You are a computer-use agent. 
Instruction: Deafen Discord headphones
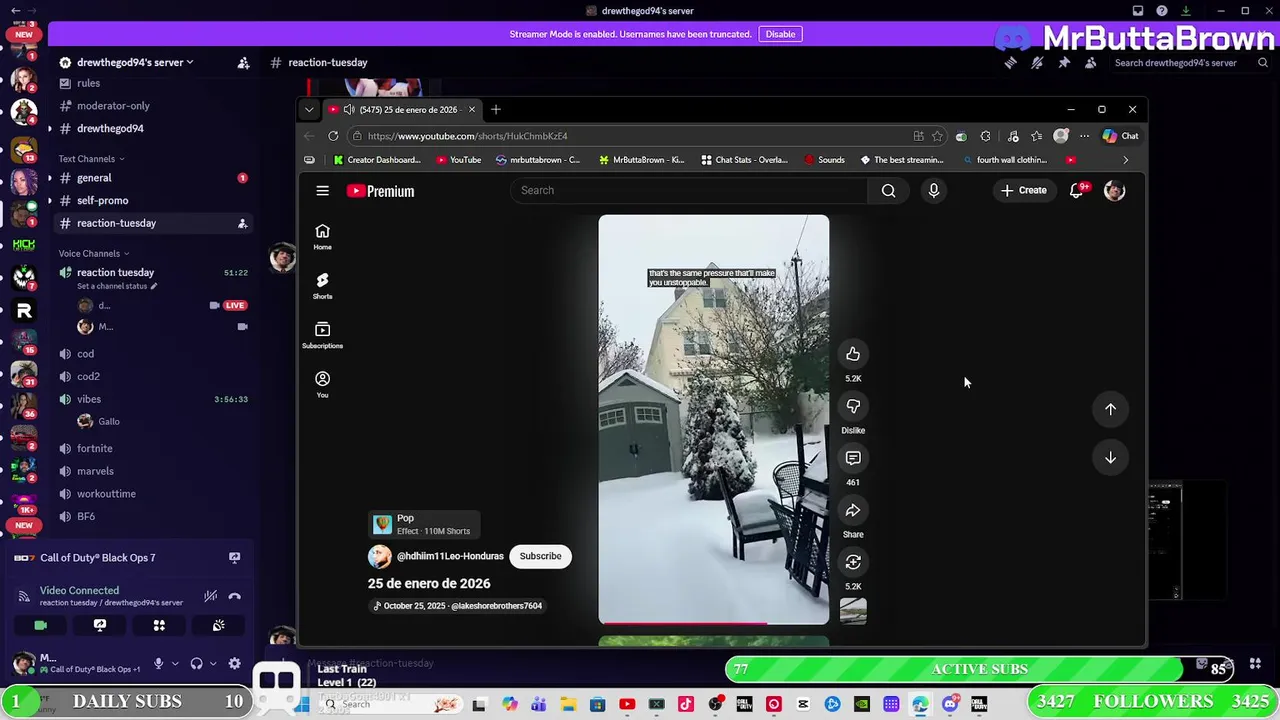pos(197,663)
